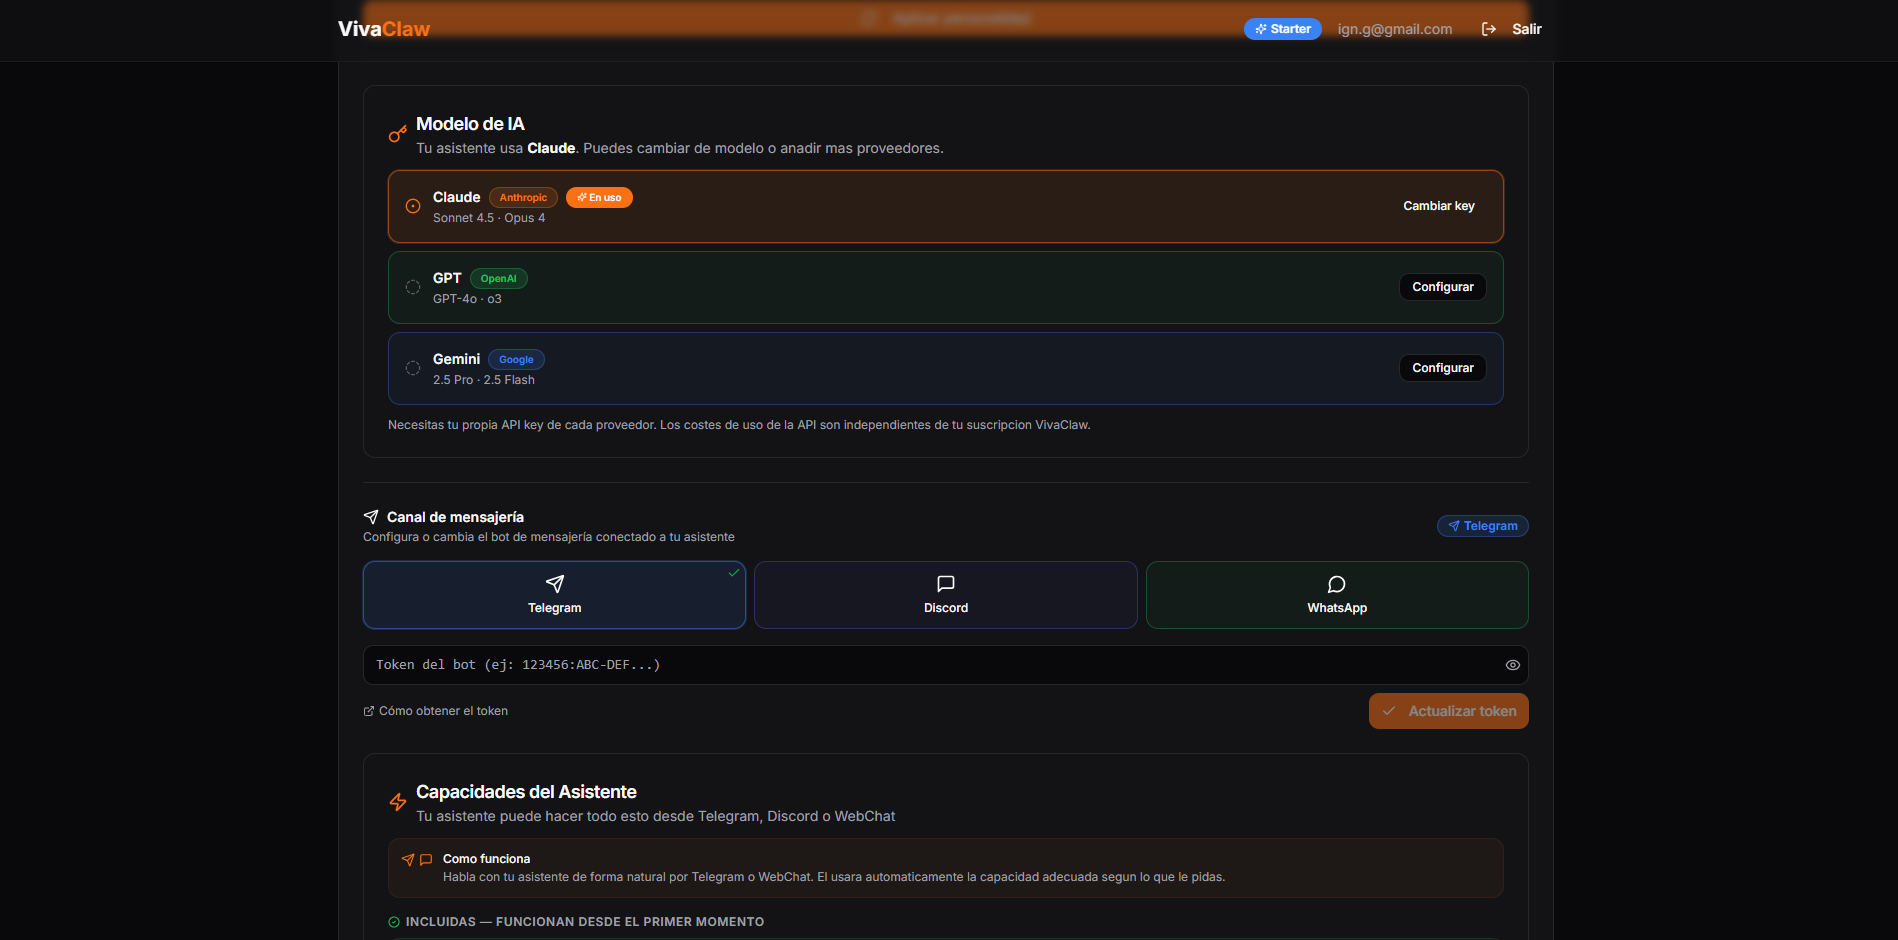Click the Cambiar key button for Claude
This screenshot has height=940, width=1898.
click(x=1438, y=206)
